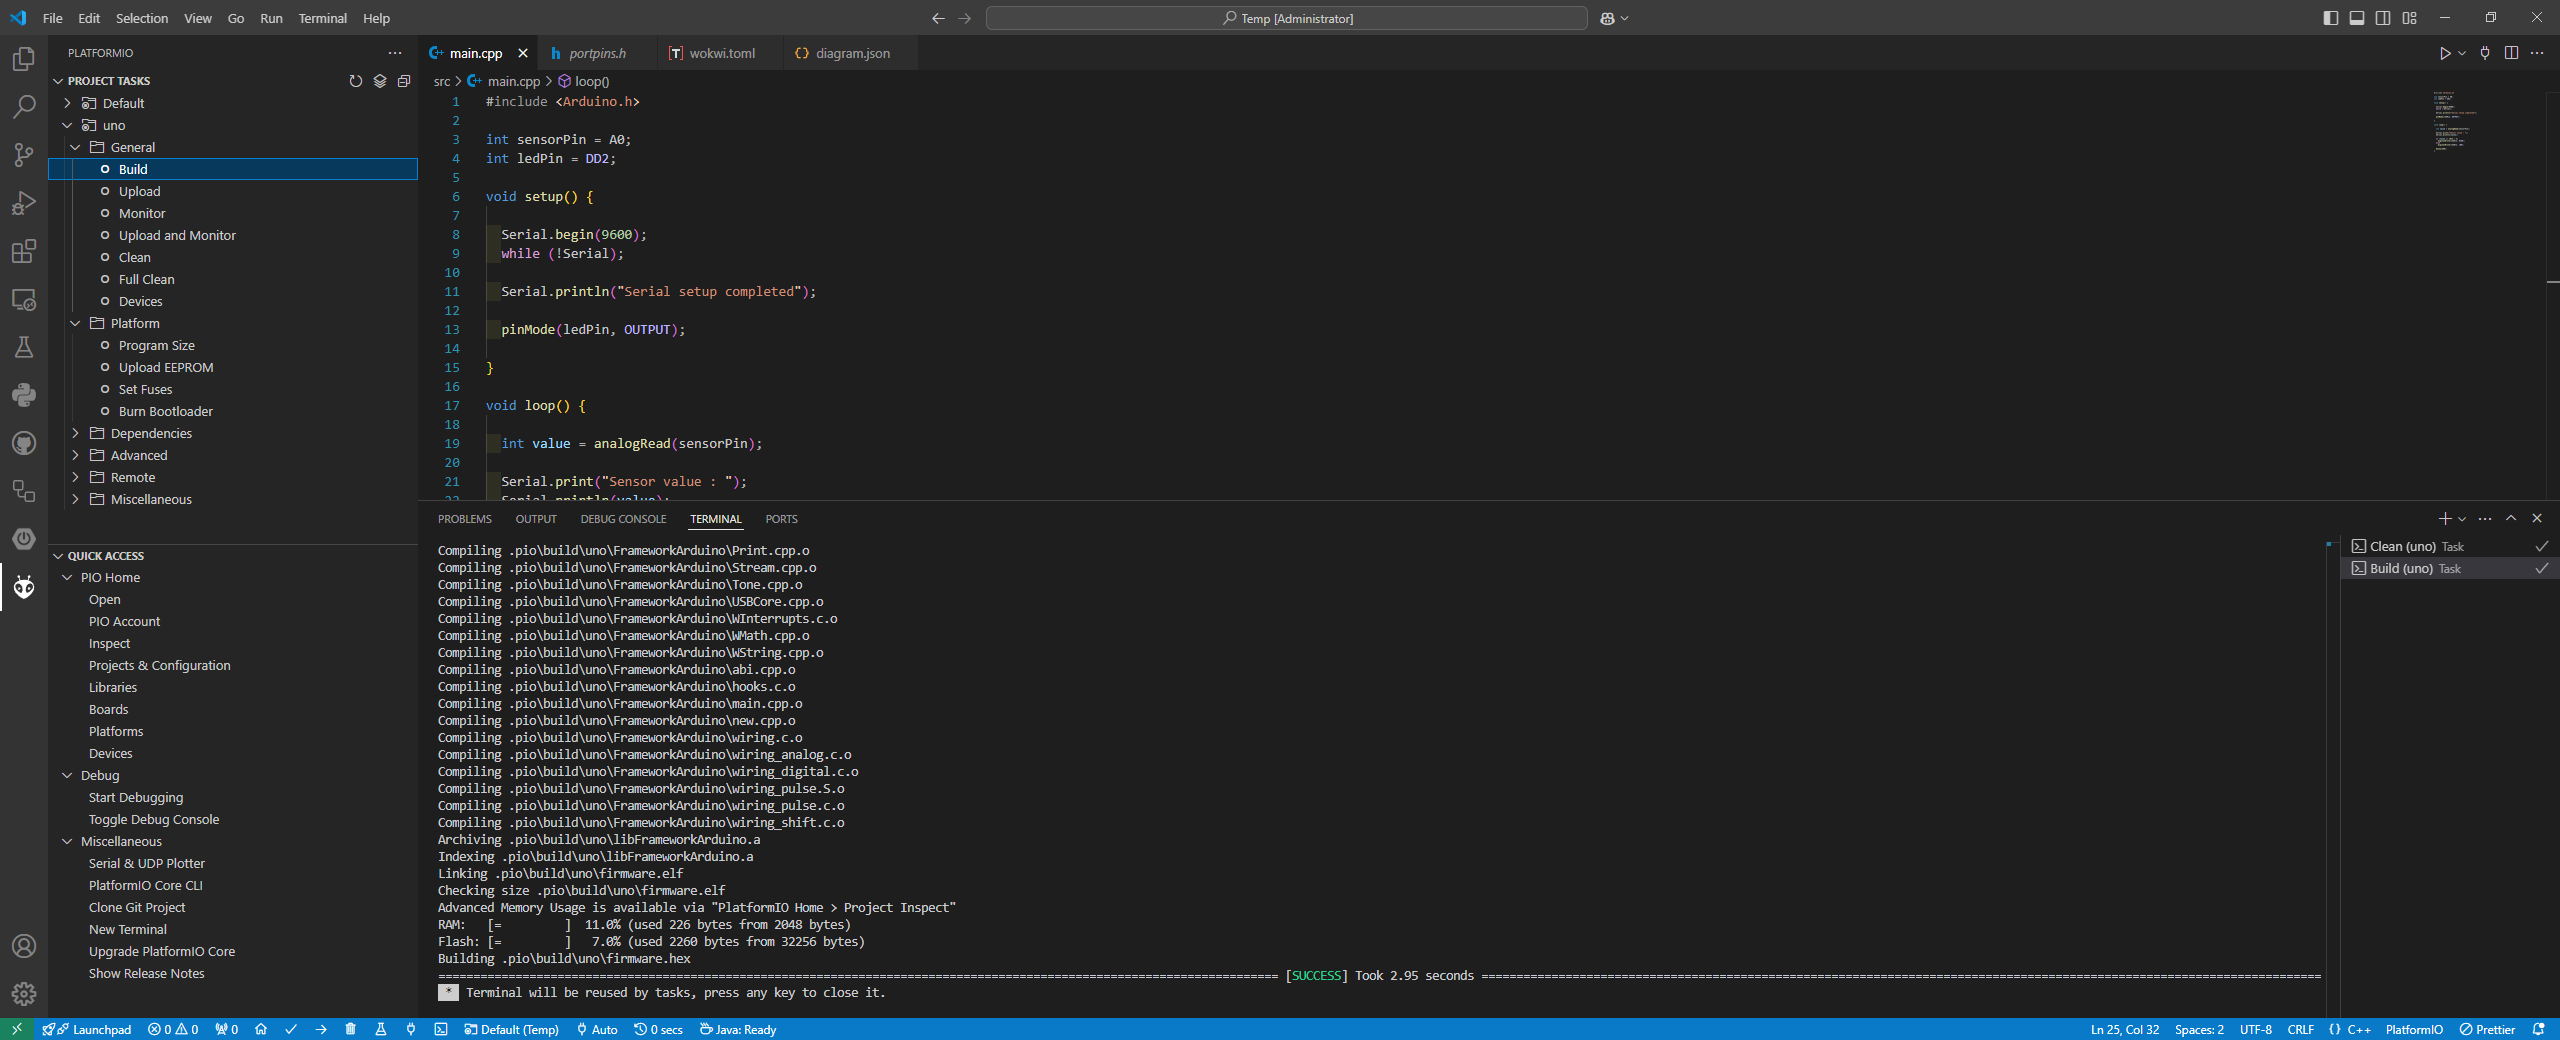
Task: Open the Explorer view in the activity bar
Action: 24,59
